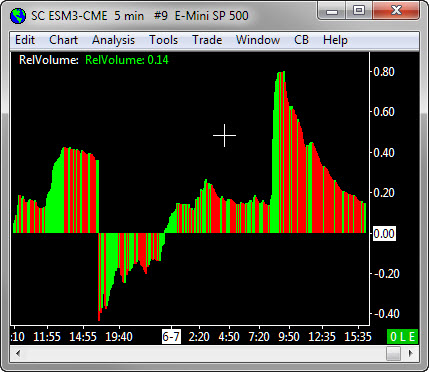Image resolution: width=429 pixels, height=372 pixels.
Task: Open the Analysis menu
Action: pos(113,40)
